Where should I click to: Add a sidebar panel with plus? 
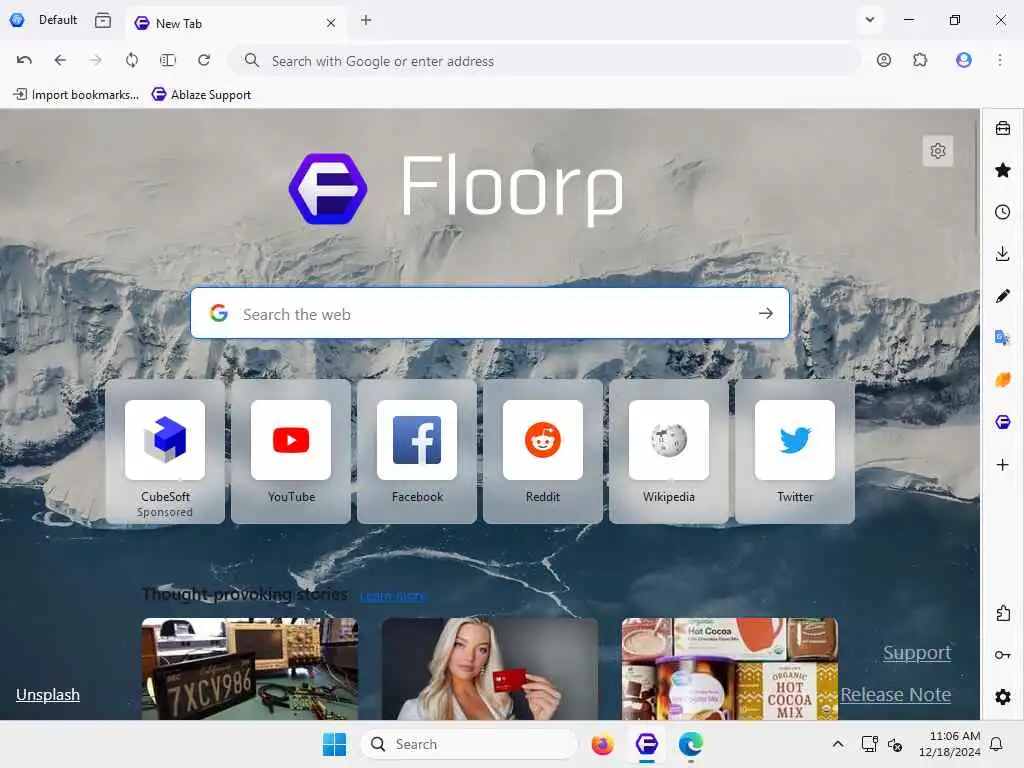(1002, 464)
